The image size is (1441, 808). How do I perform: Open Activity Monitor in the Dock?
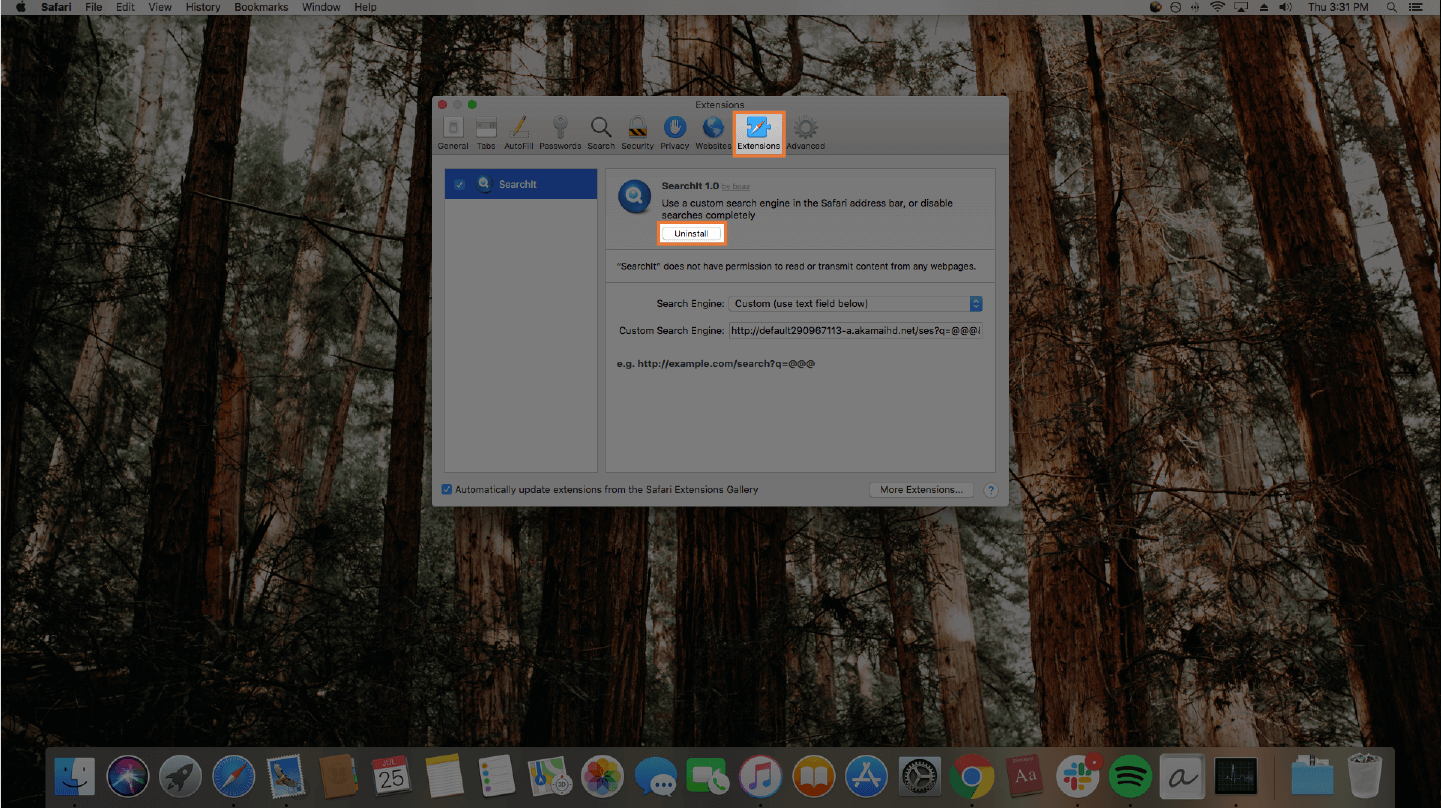1236,776
